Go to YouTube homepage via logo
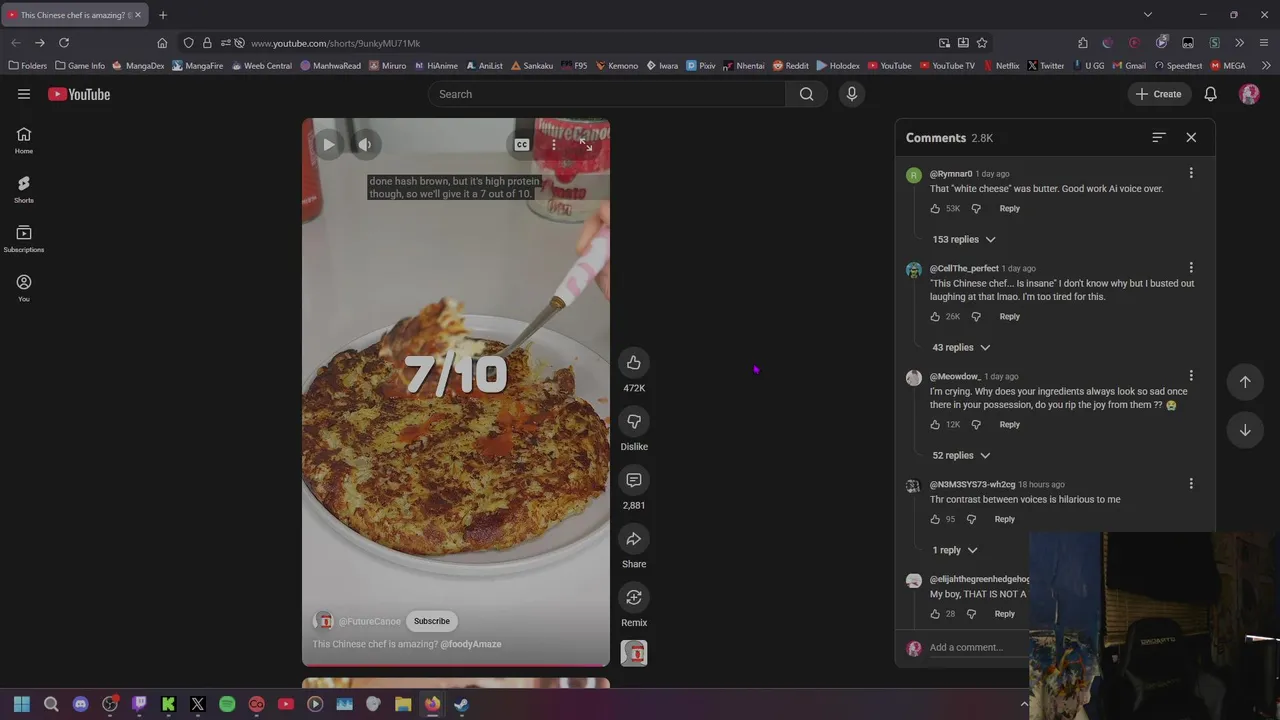 [x=79, y=94]
